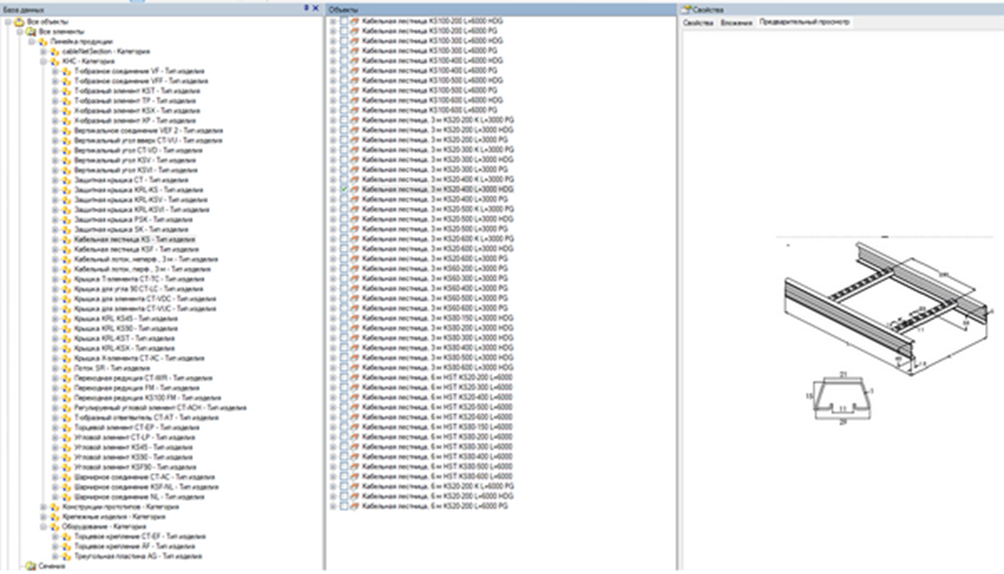Expand Т-образный элемент KST node

point(55,91)
